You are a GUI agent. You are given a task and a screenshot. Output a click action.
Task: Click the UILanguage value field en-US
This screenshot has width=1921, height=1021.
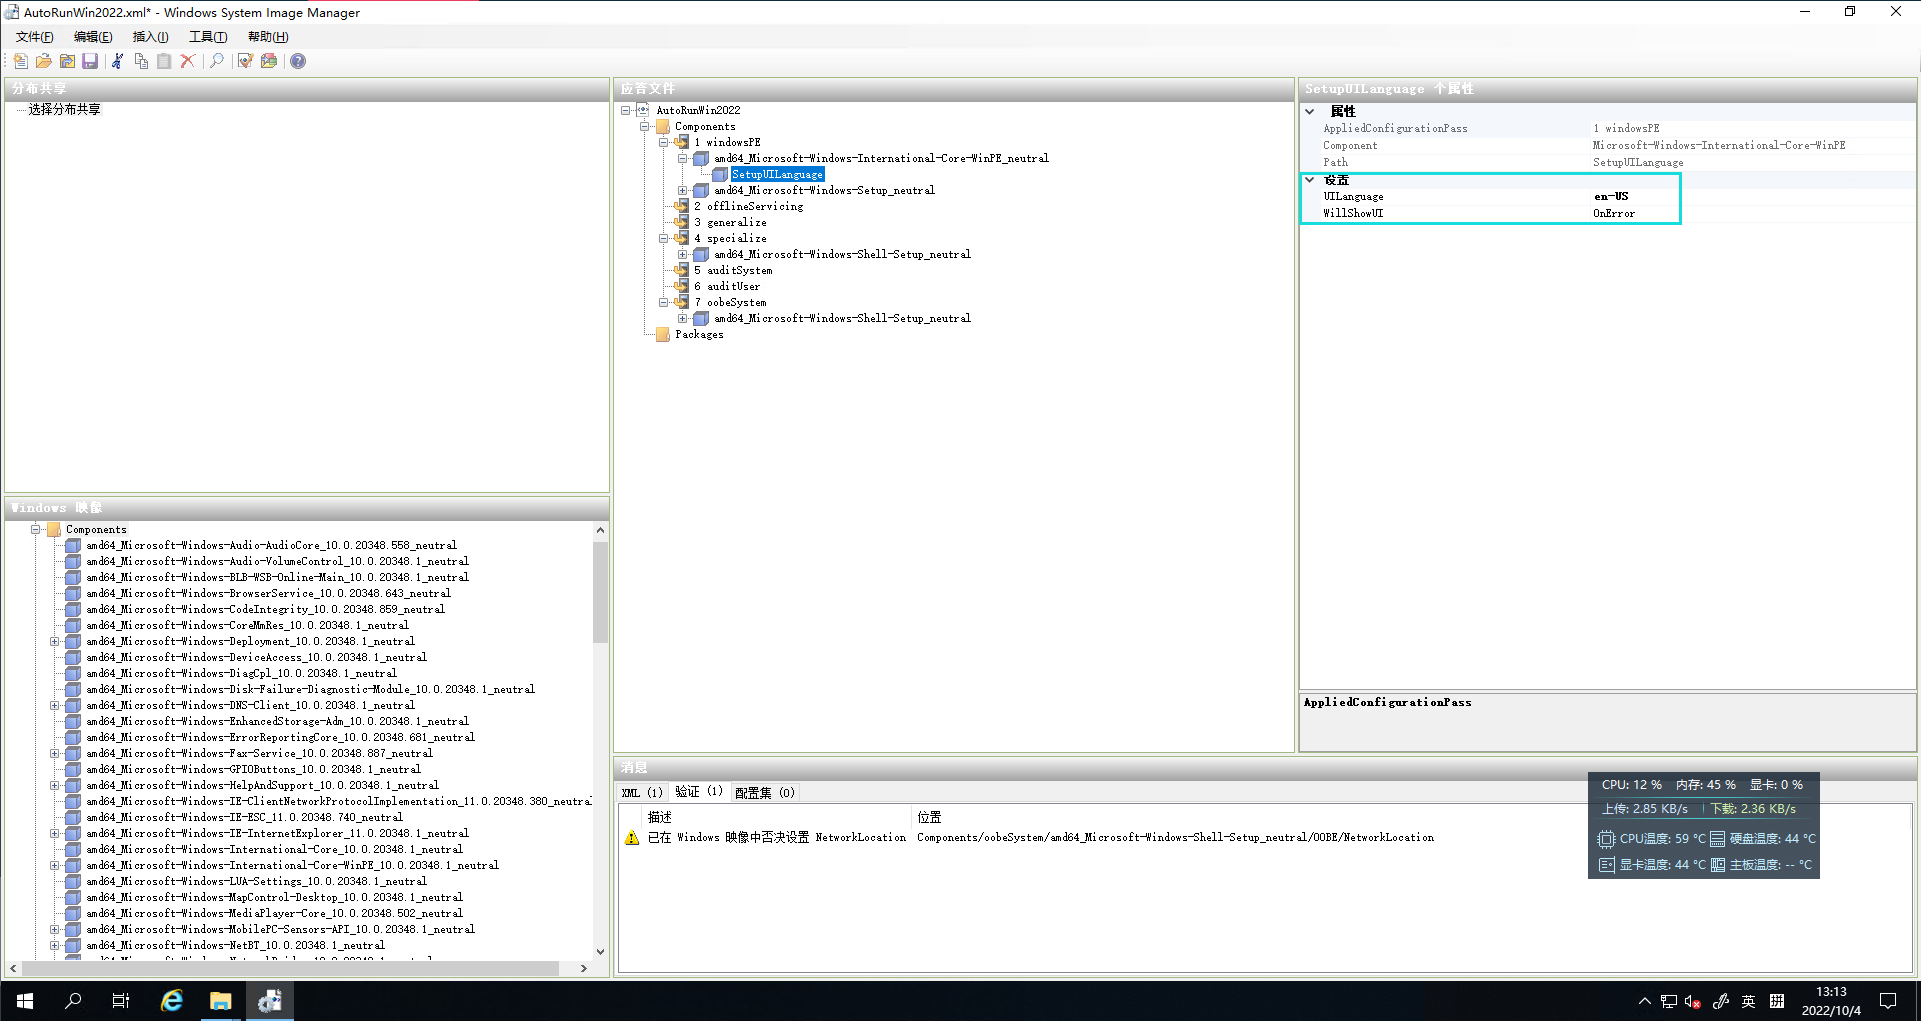coord(1611,196)
